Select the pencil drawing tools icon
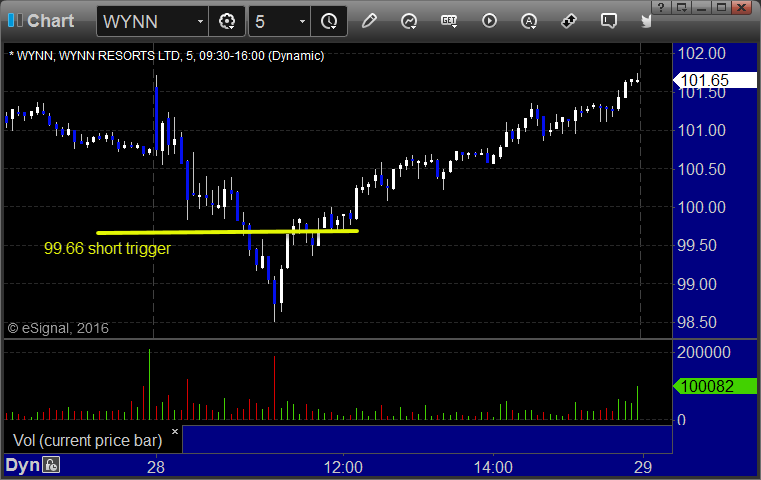 [x=369, y=21]
